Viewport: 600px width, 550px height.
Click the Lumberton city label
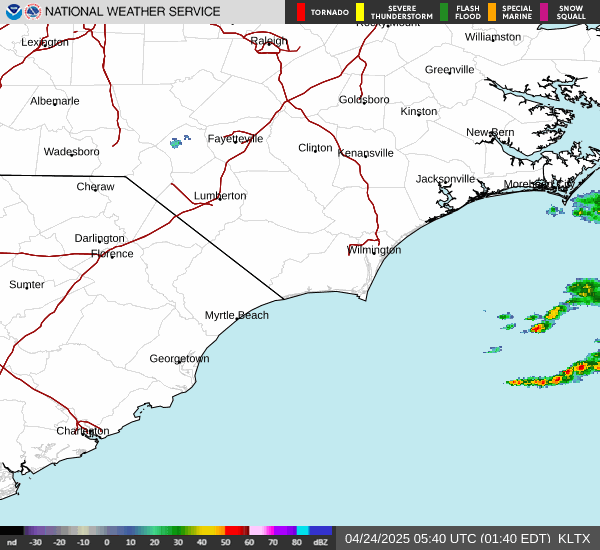[220, 196]
